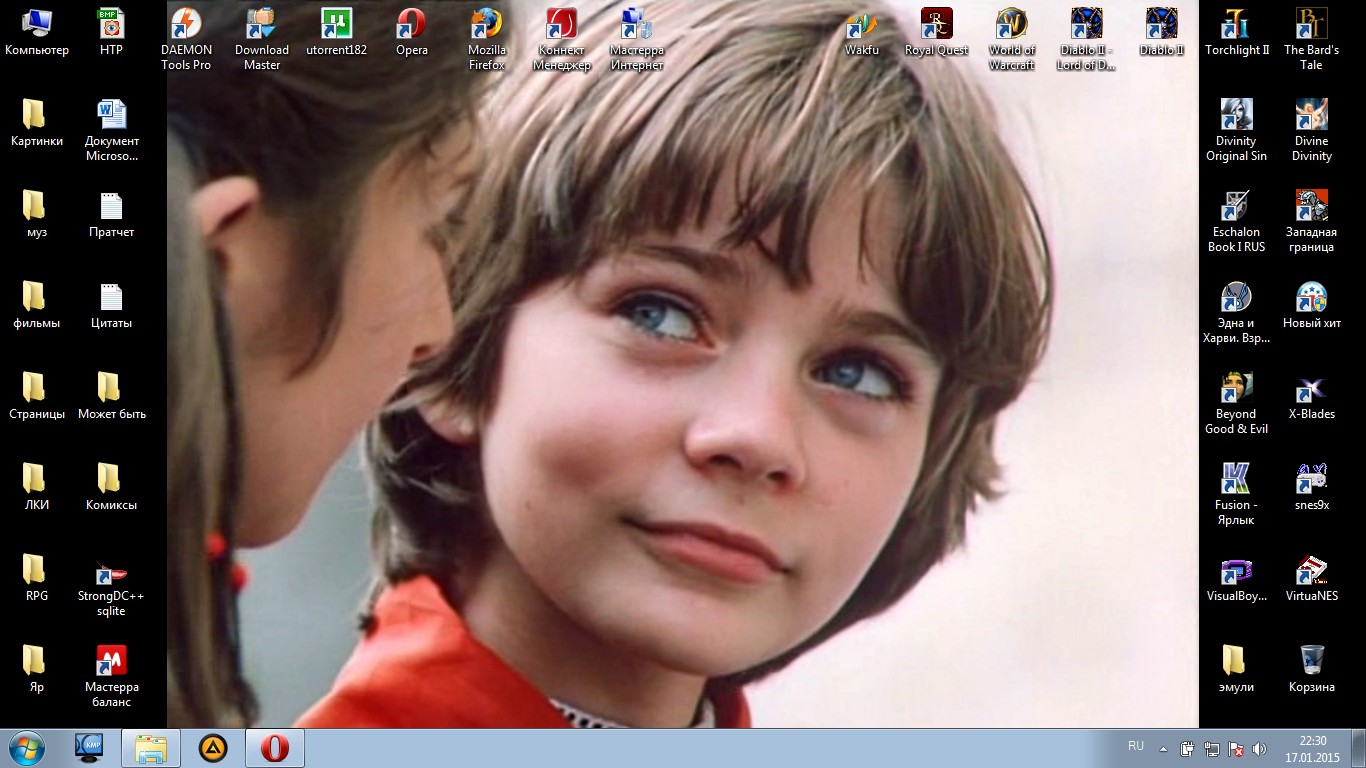The width and height of the screenshot is (1366, 768).
Task: Select the Документ Microsoft Word file
Action: coord(111,130)
